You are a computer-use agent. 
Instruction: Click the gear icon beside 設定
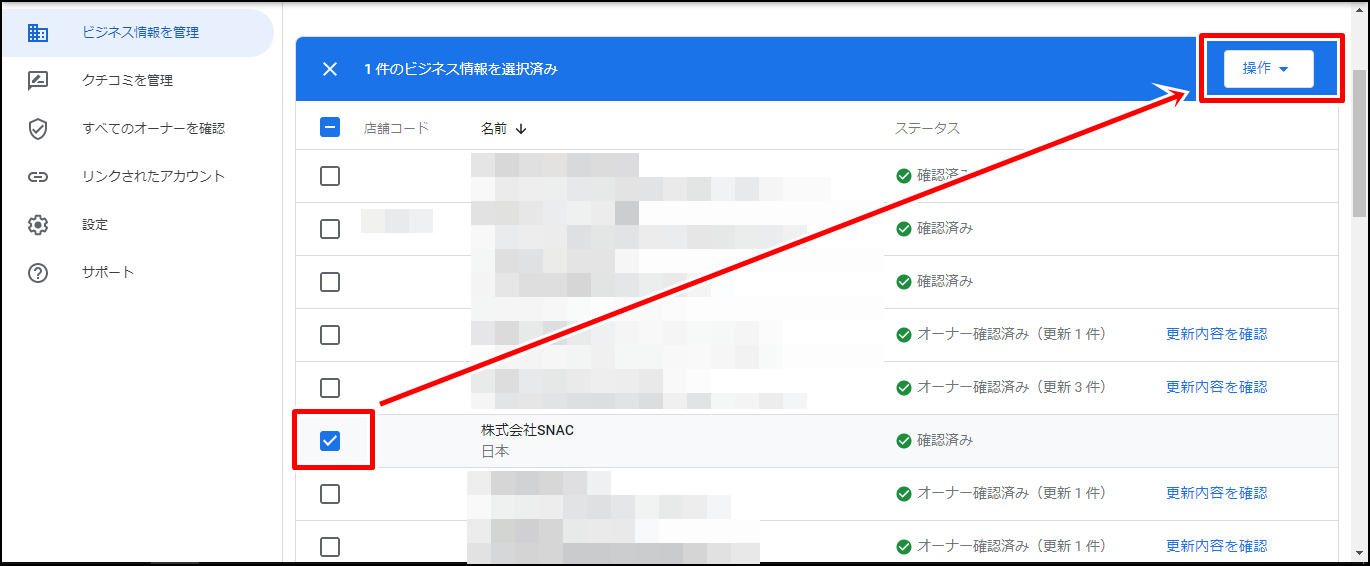(38, 225)
